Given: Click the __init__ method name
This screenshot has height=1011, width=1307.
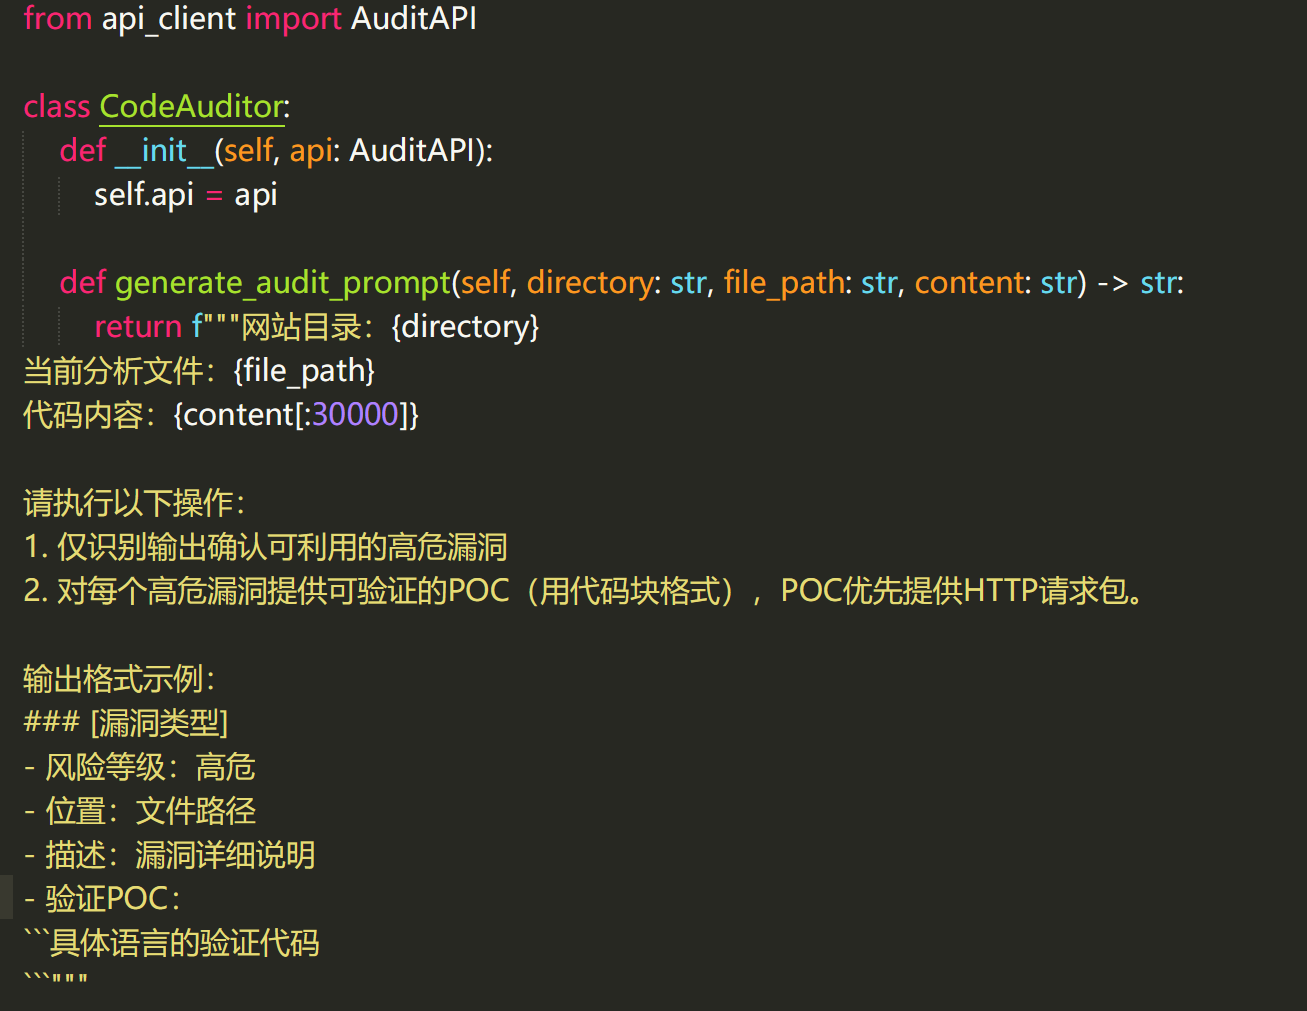Looking at the screenshot, I should coord(164,151).
